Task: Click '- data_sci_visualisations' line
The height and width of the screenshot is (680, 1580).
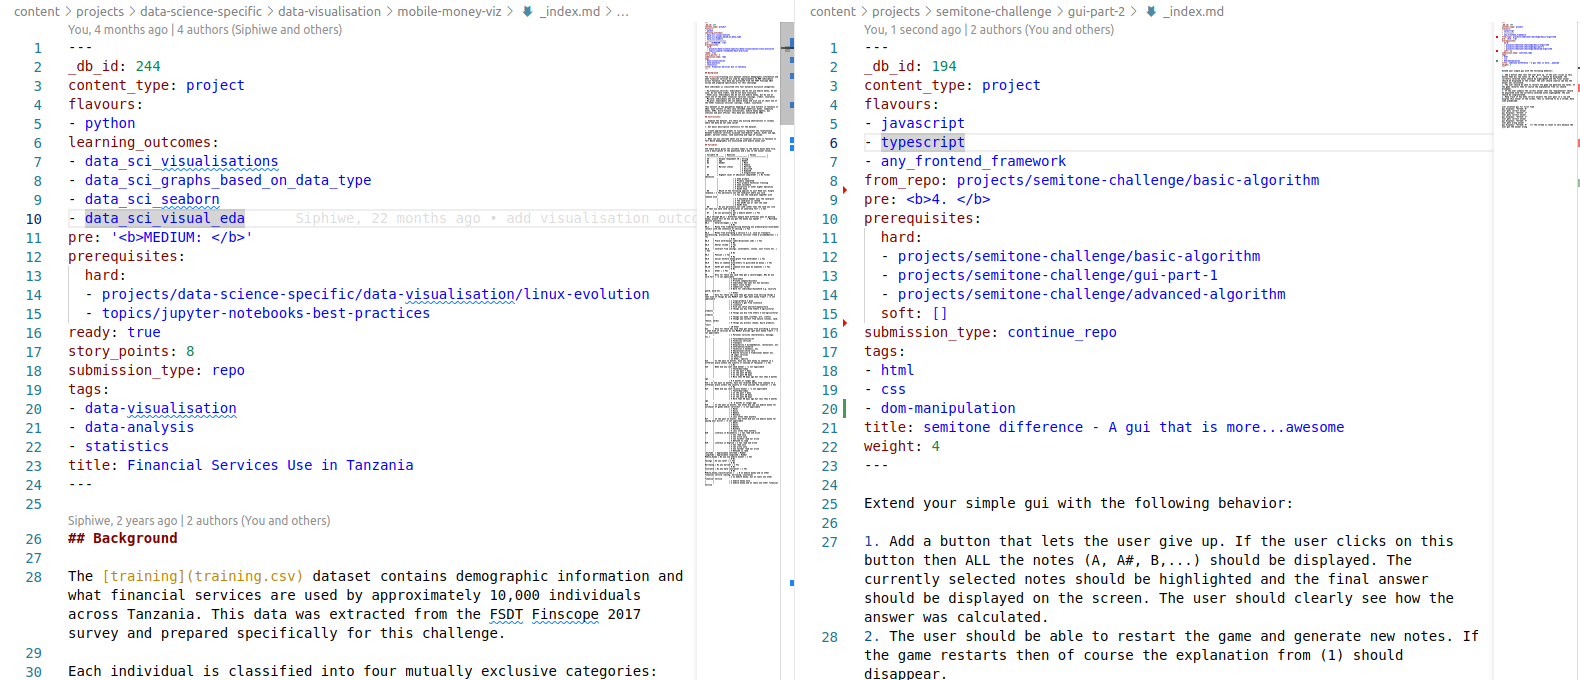Action: pyautogui.click(x=173, y=161)
